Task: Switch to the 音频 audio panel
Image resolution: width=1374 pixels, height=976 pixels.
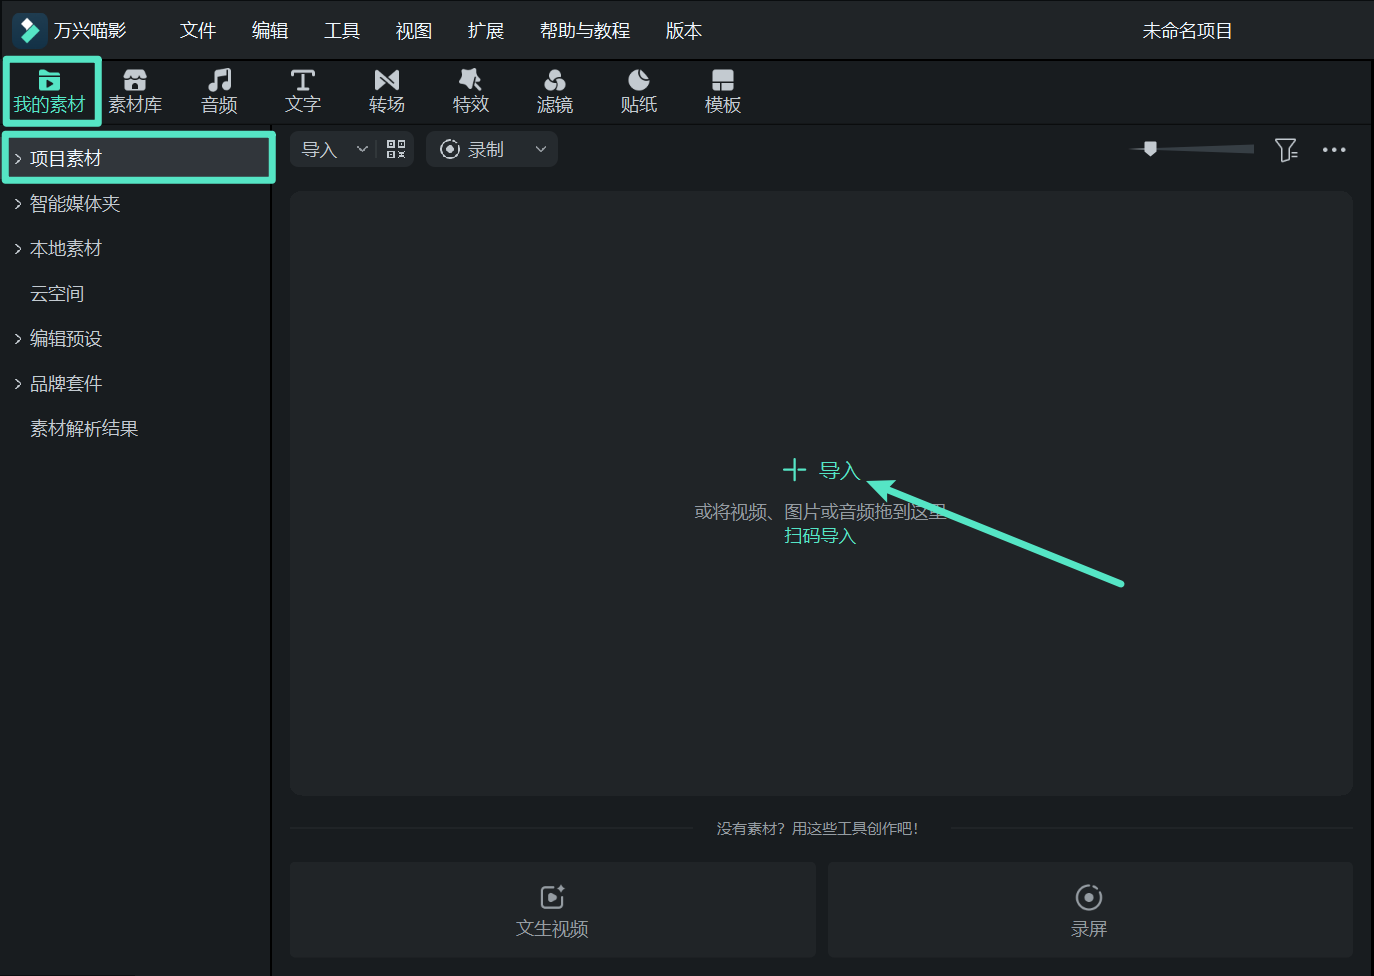Action: tap(219, 91)
